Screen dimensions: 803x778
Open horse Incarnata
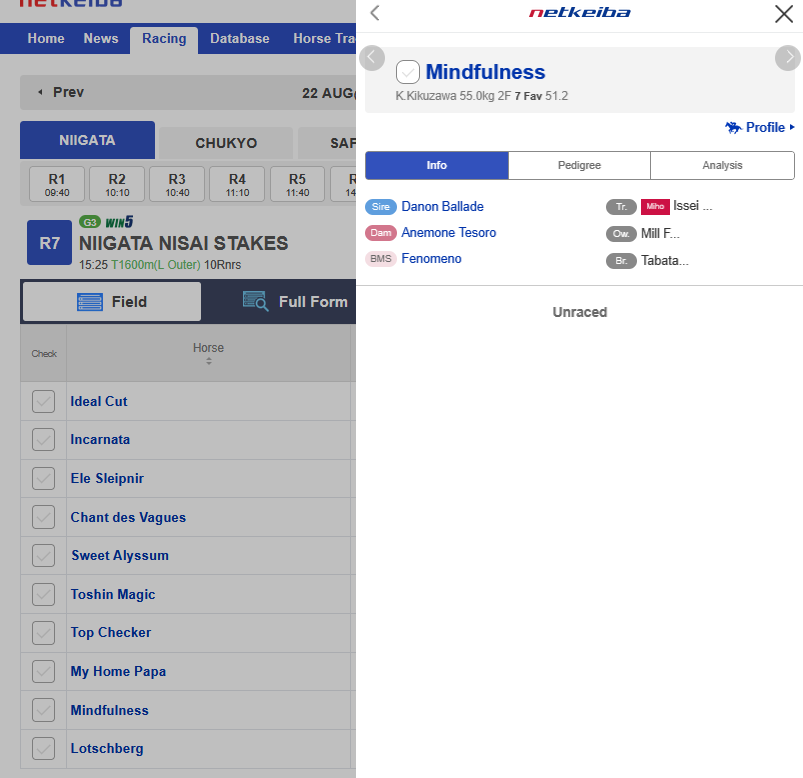[100, 439]
